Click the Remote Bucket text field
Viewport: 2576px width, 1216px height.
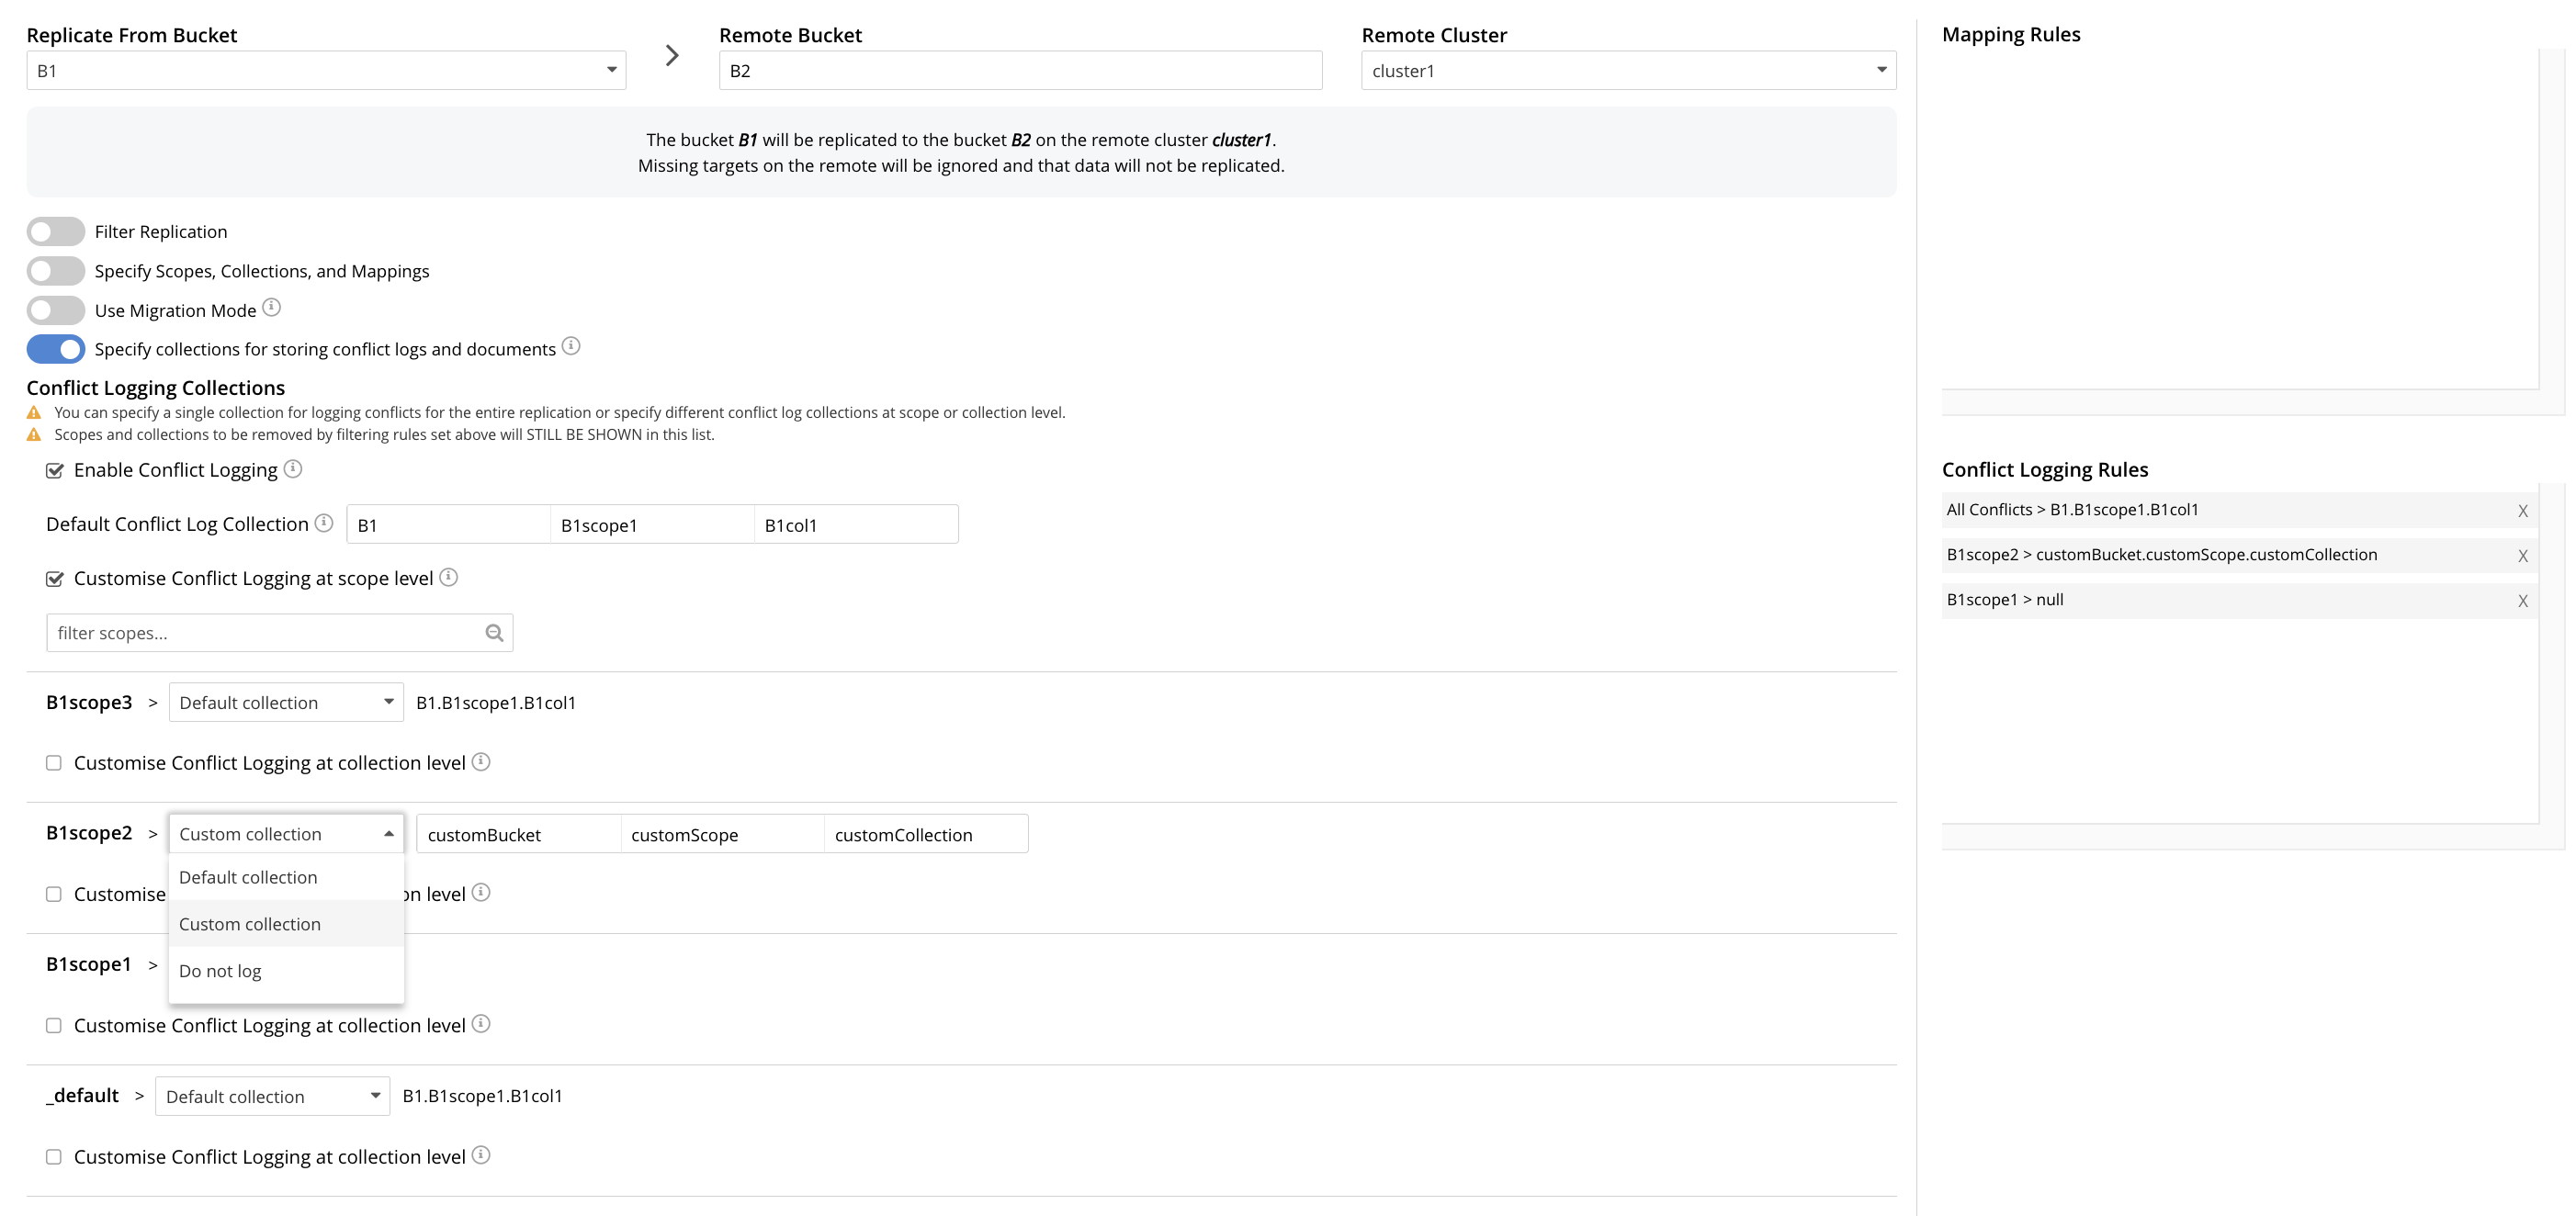(1020, 71)
